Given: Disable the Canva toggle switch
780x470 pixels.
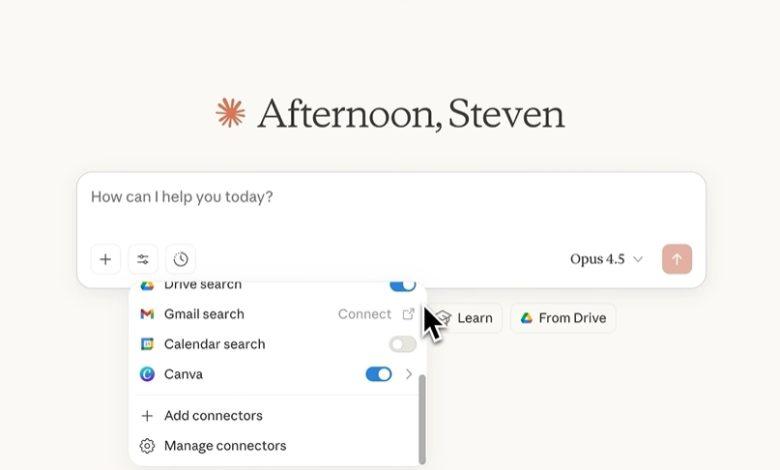Looking at the screenshot, I should coord(379,374).
